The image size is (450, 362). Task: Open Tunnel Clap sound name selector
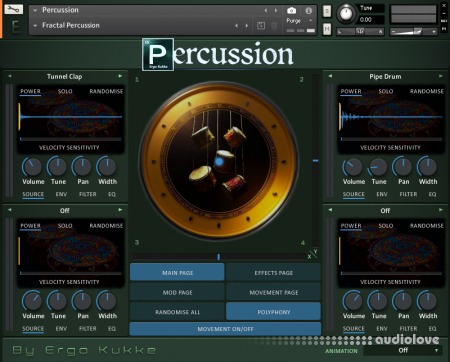click(x=64, y=76)
